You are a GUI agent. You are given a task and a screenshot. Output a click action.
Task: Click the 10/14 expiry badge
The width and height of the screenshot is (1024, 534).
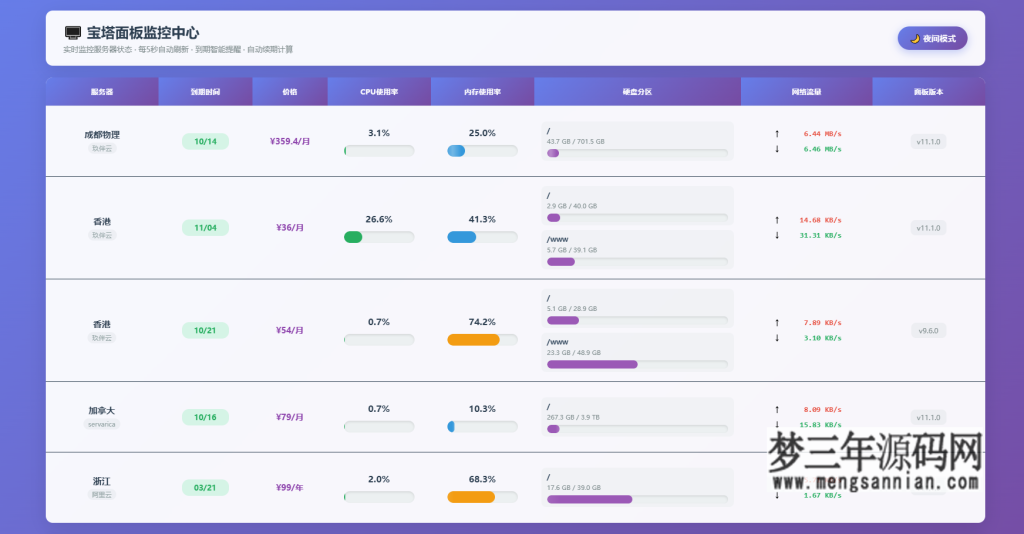coord(205,141)
